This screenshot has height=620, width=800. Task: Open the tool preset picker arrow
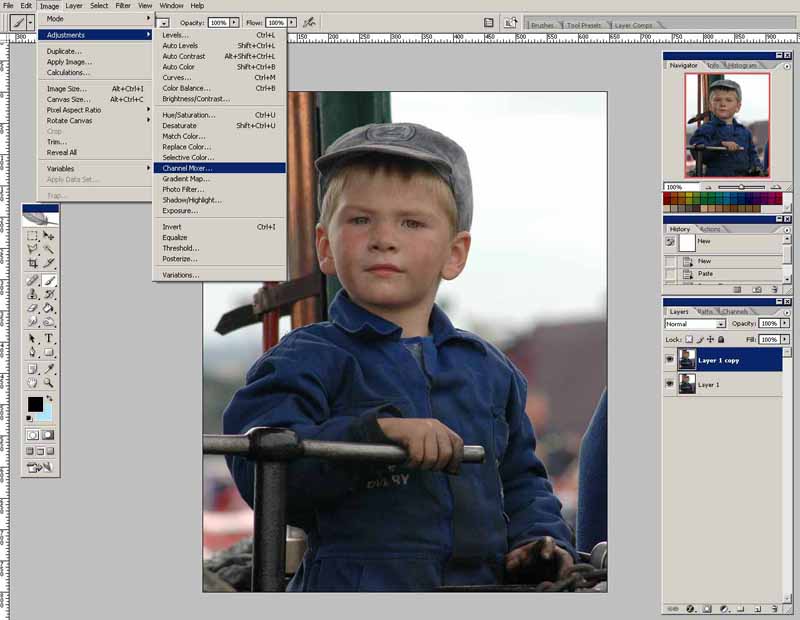click(30, 22)
